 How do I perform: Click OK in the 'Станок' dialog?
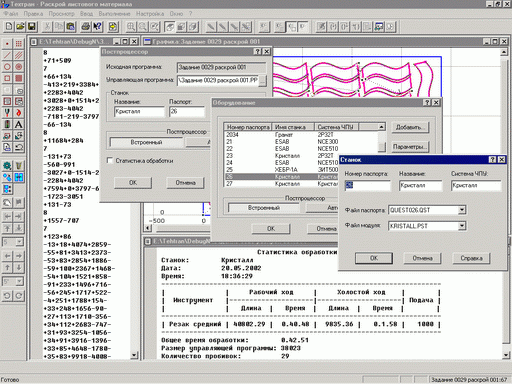coord(374,258)
